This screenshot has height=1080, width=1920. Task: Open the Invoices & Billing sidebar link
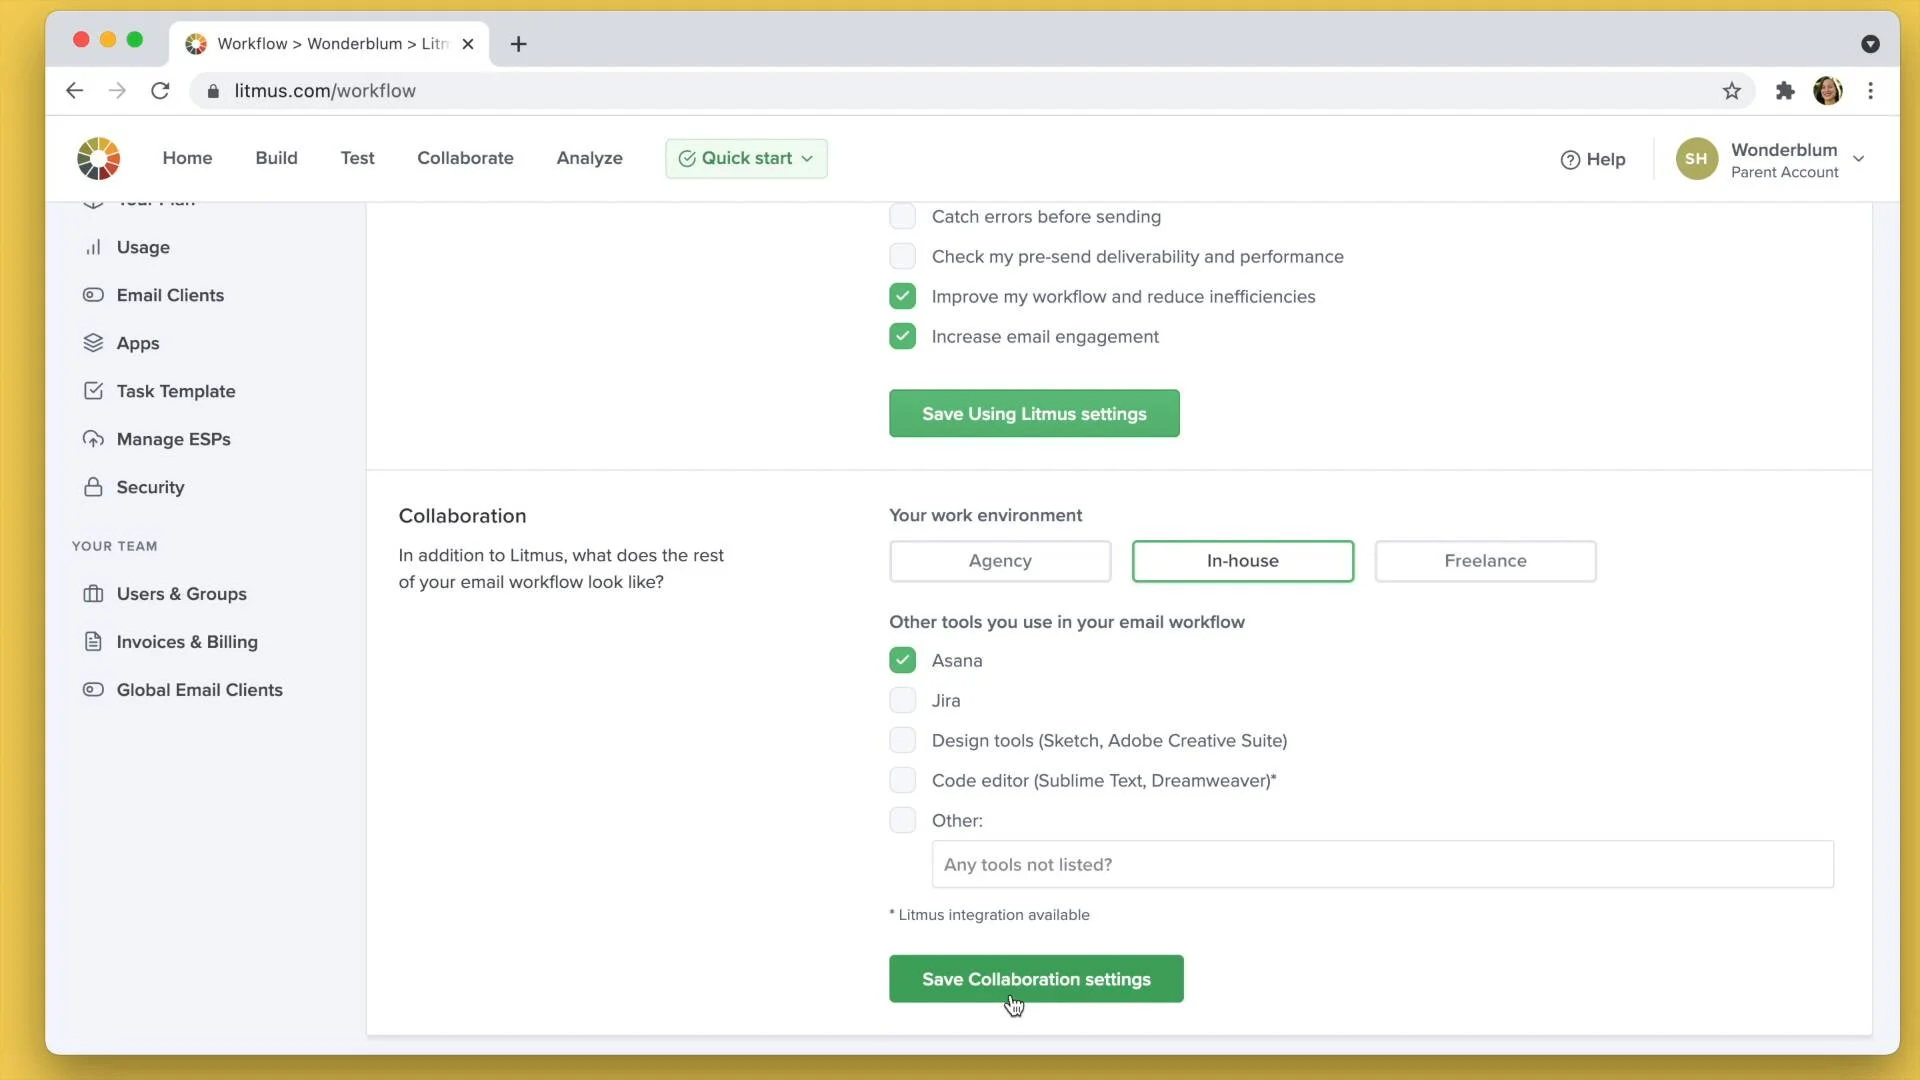click(187, 642)
